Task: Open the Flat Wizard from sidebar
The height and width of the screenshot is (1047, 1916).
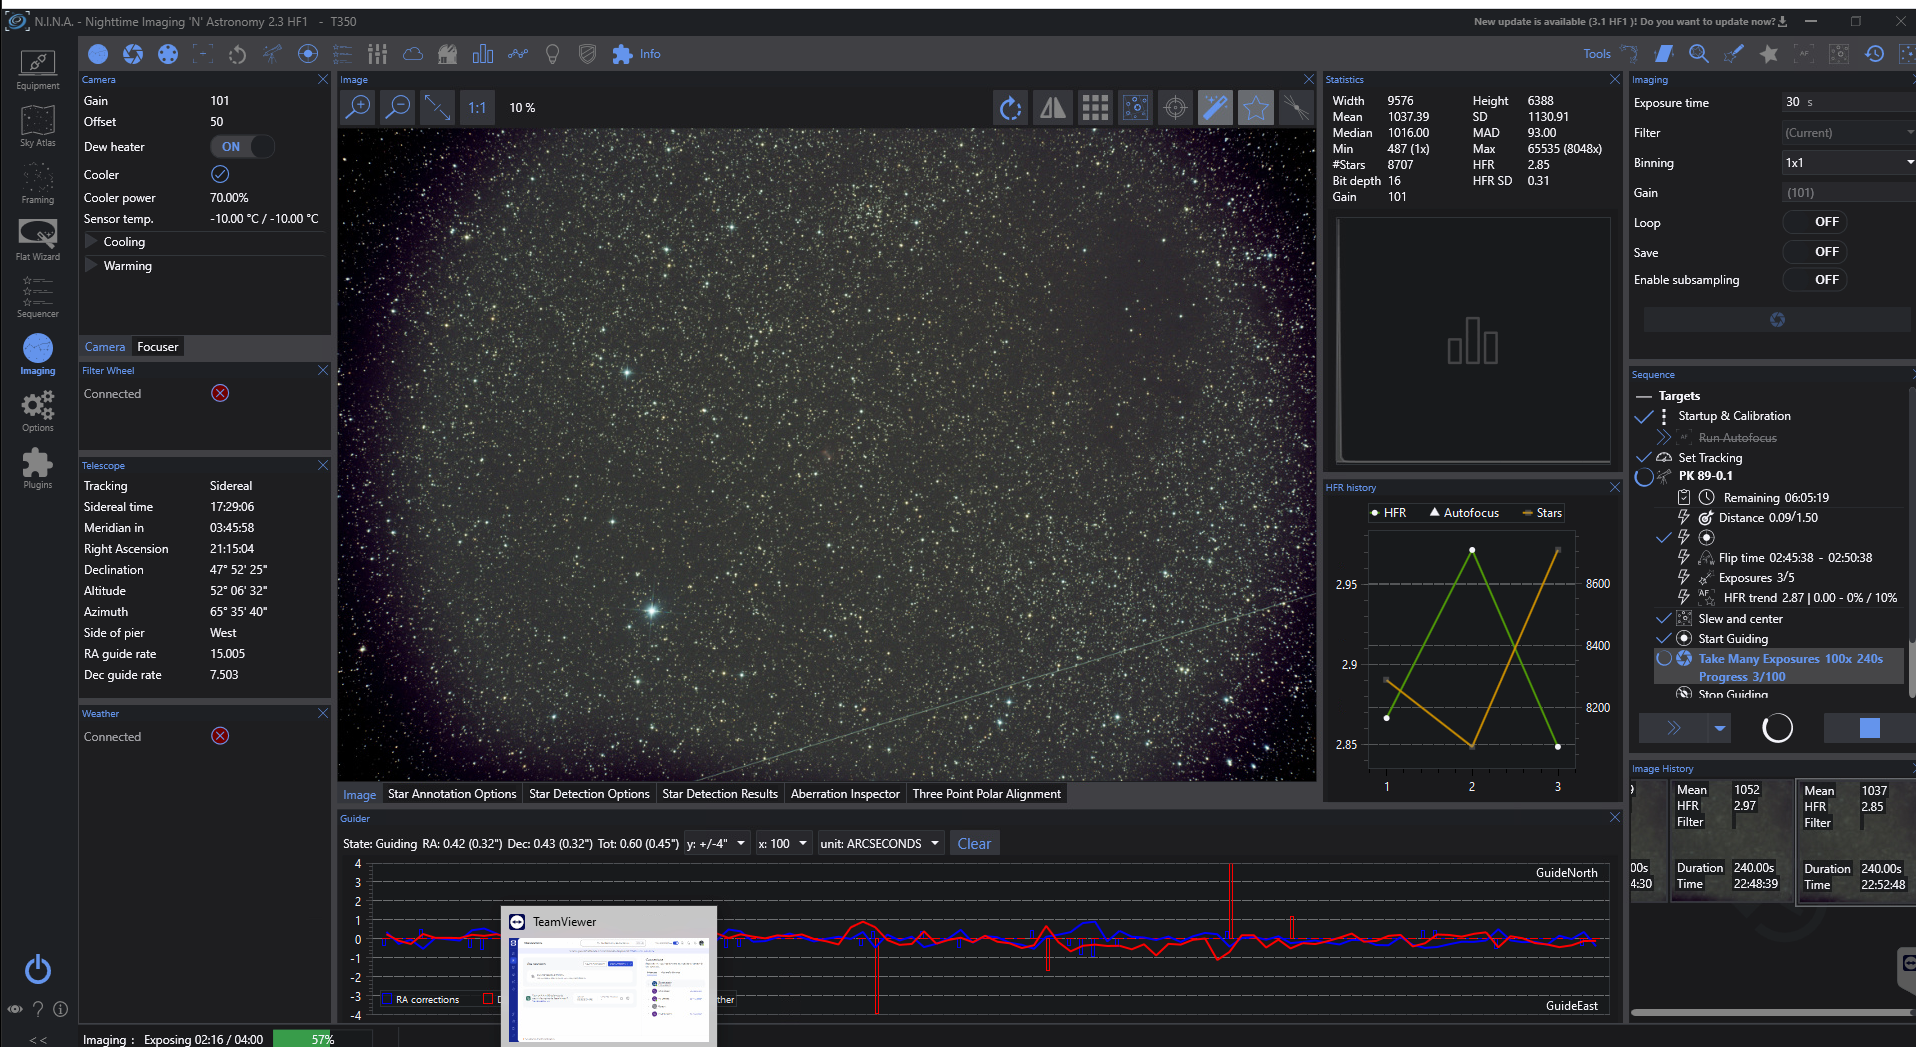Action: (x=38, y=239)
